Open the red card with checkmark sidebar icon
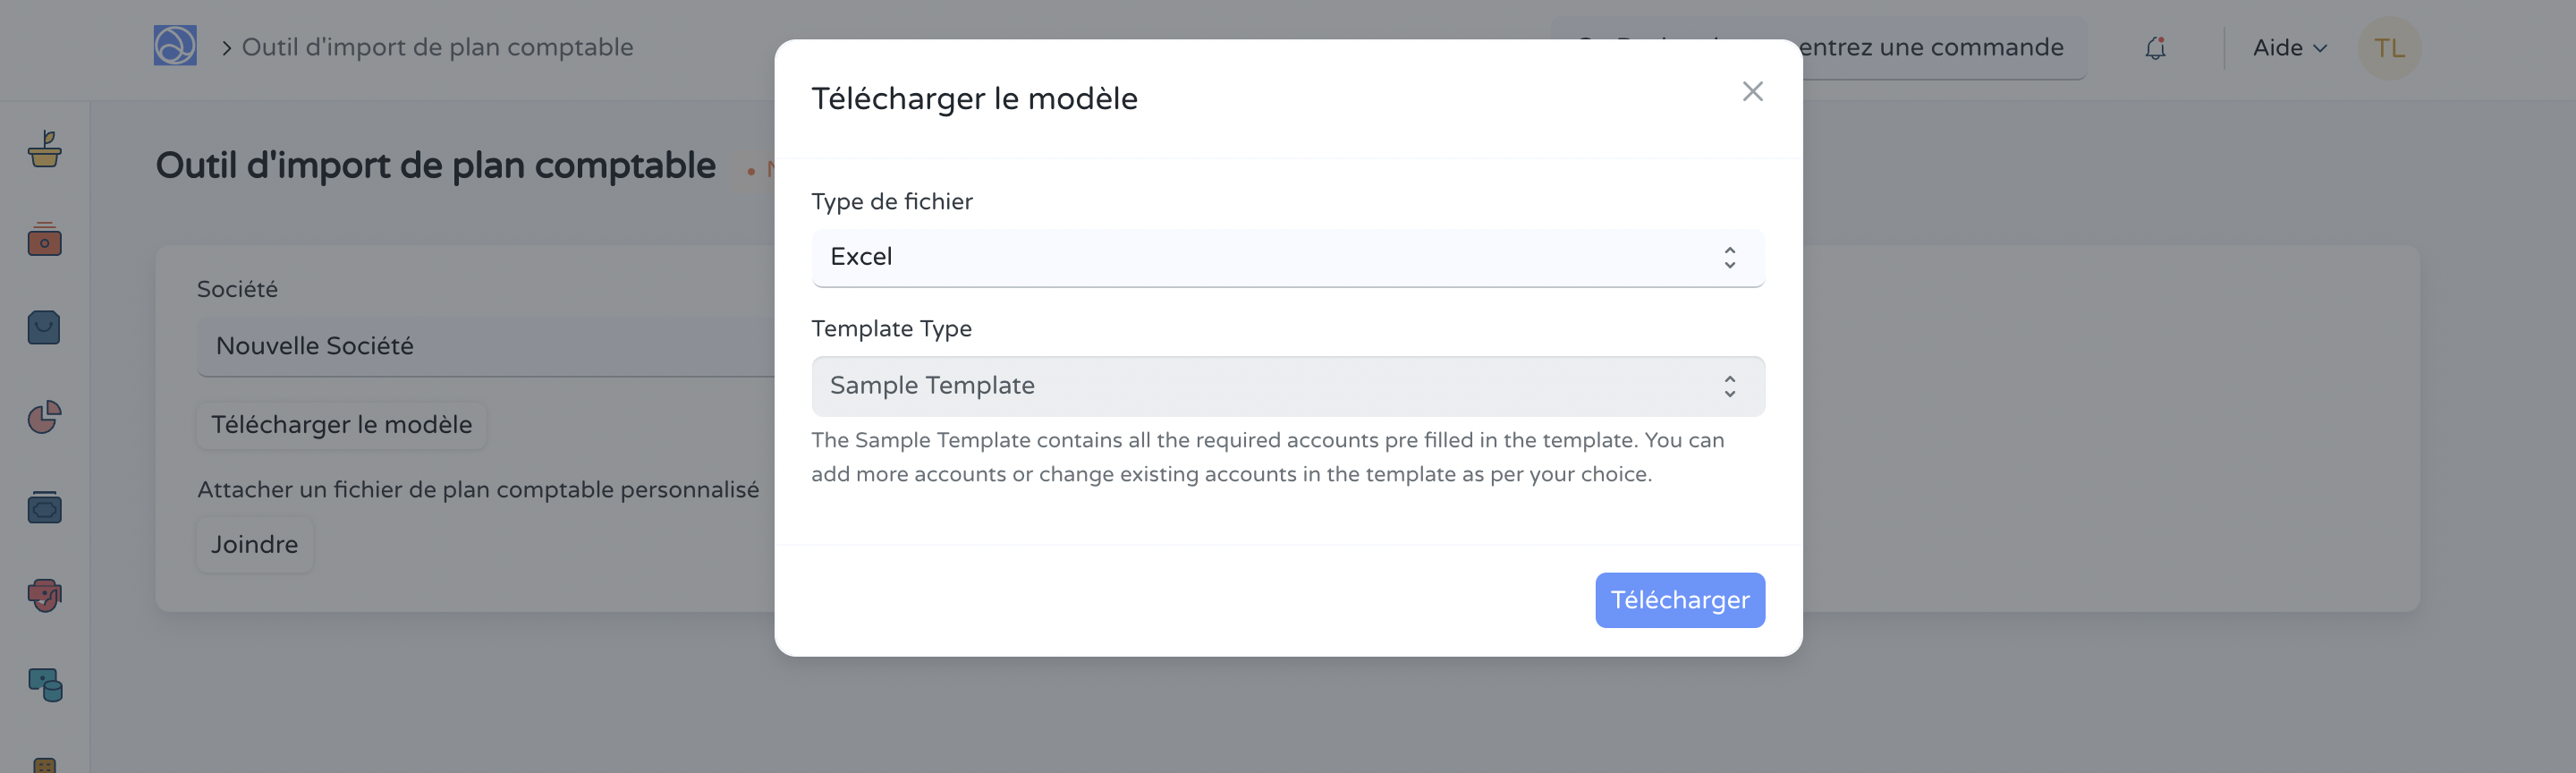Viewport: 2576px width, 773px height. [44, 596]
